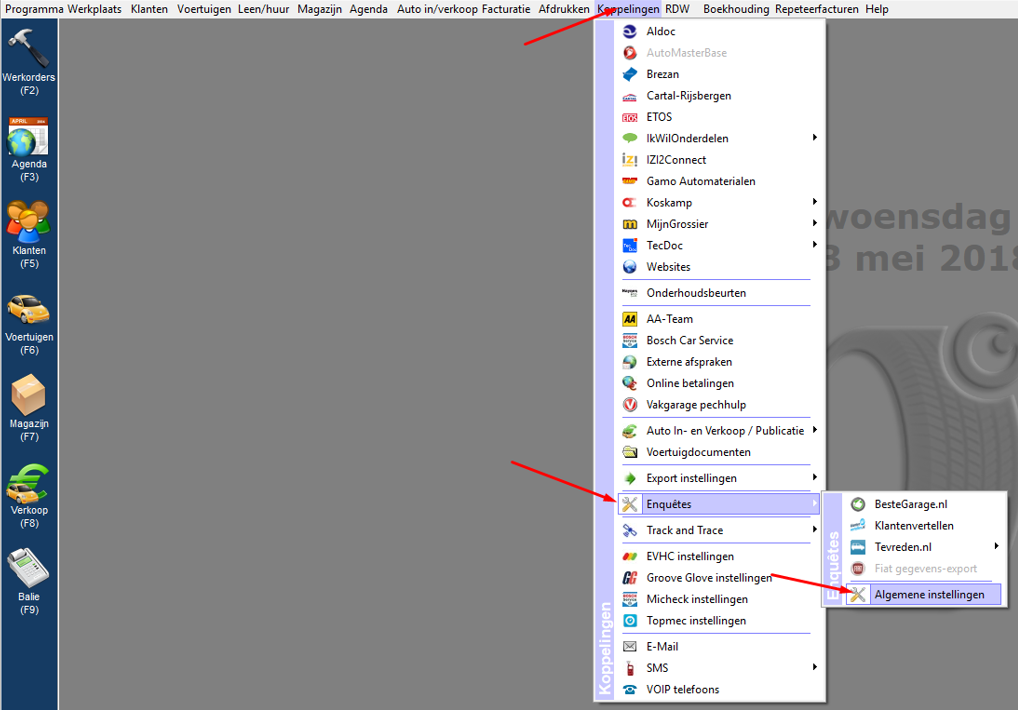Click the Vakgarage pechhulp icon
1018x710 pixels.
click(x=630, y=404)
